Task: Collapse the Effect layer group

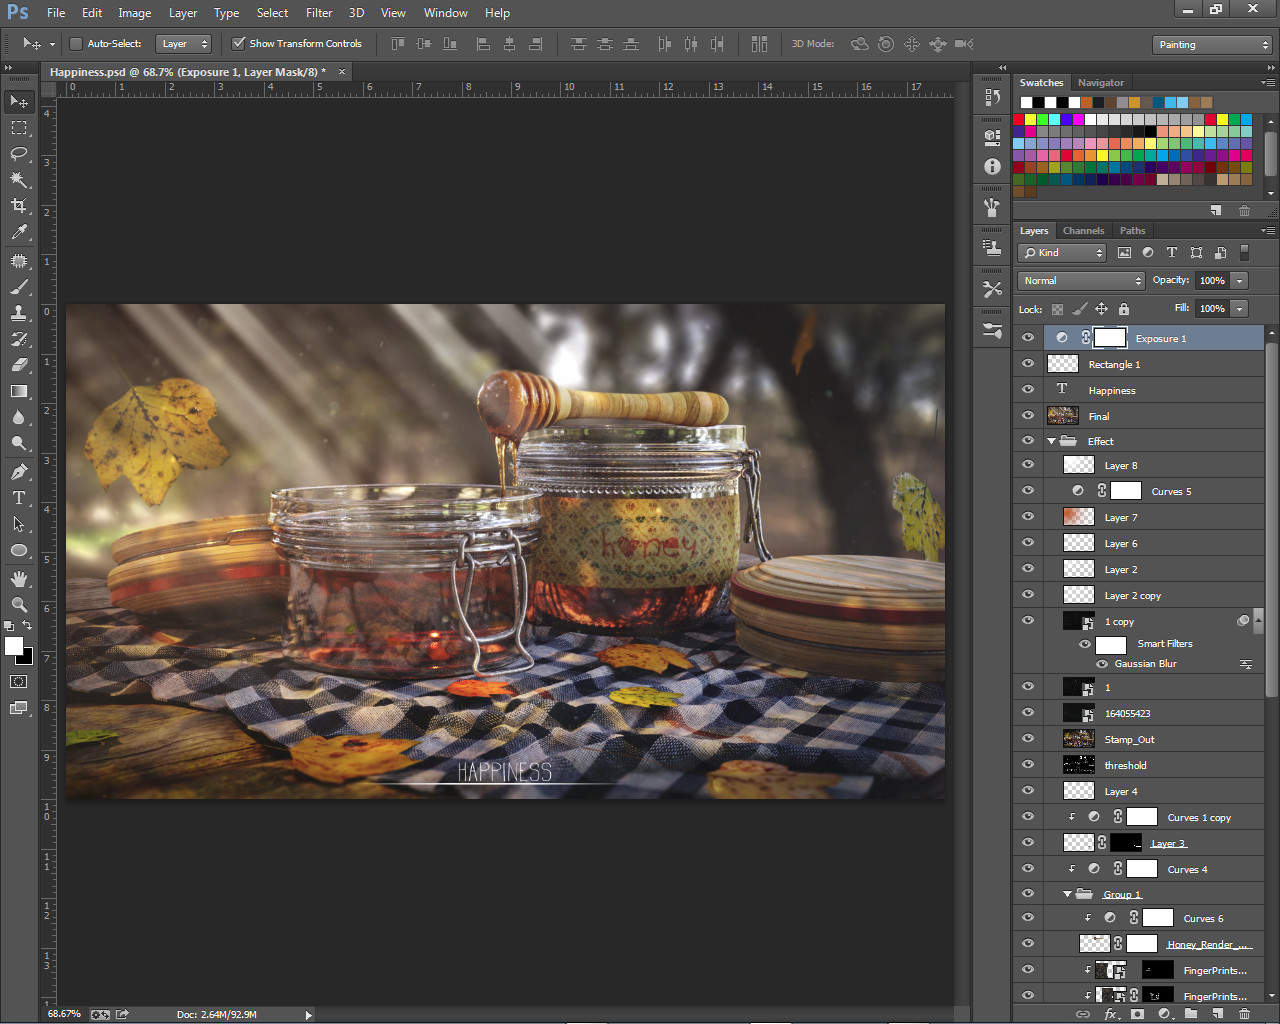Action: point(1052,441)
